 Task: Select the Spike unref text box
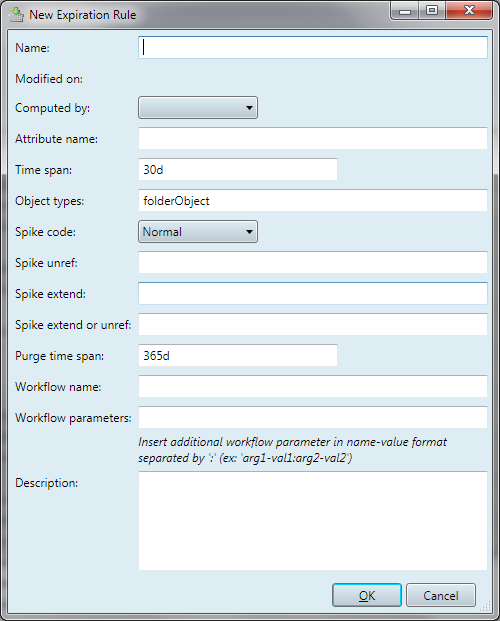coord(313,263)
